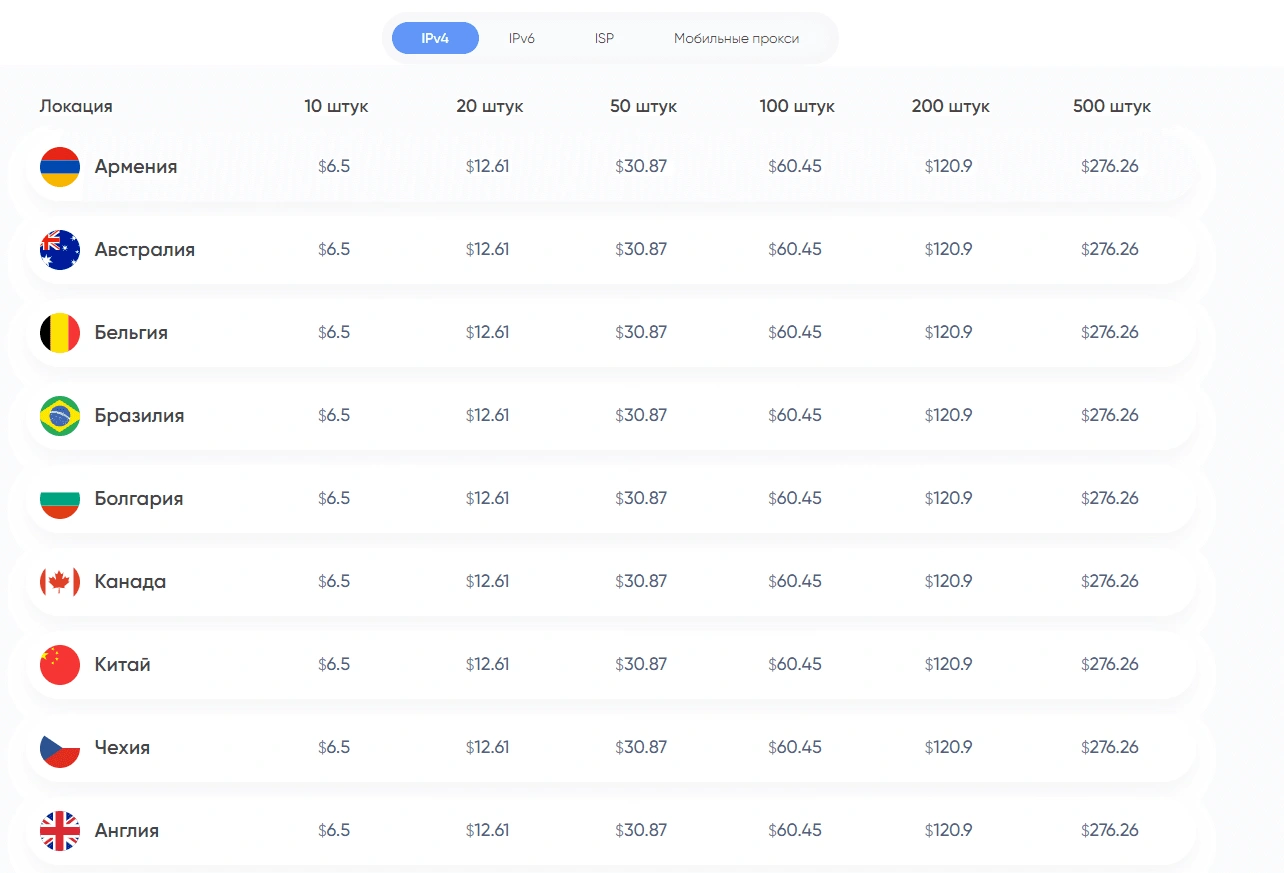Choose $6.5 price for Армения 10 штук
The width and height of the screenshot is (1284, 873).
click(334, 167)
